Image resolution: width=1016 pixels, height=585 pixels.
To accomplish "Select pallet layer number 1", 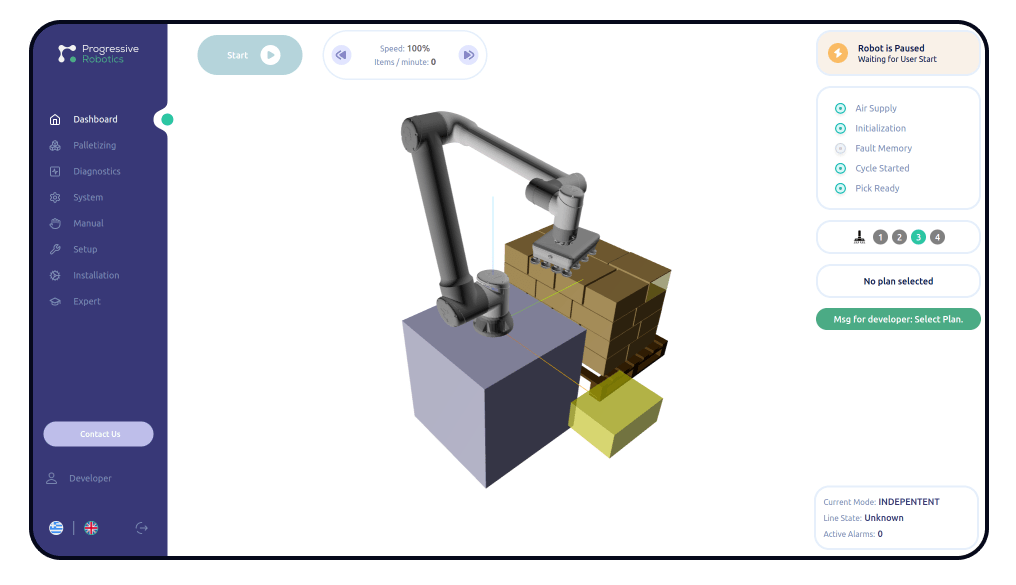I will [x=880, y=237].
